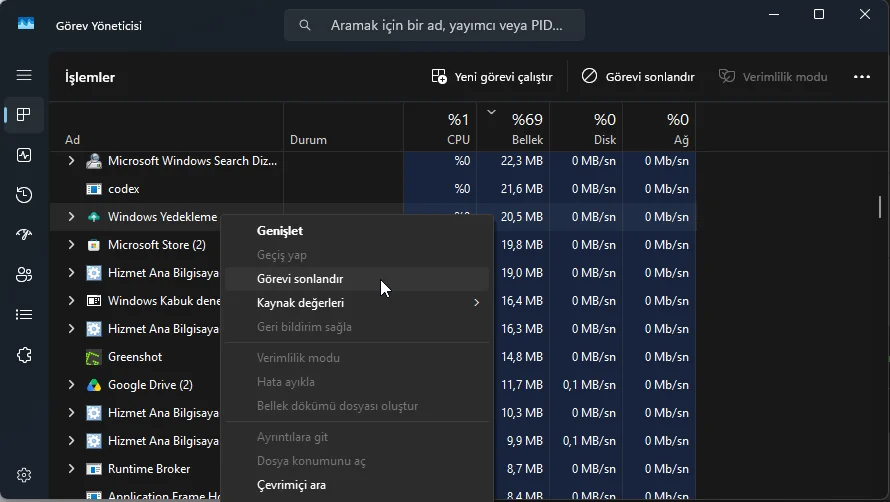Click the Verimlilik modu toolbar button
890x502 pixels.
tap(773, 77)
